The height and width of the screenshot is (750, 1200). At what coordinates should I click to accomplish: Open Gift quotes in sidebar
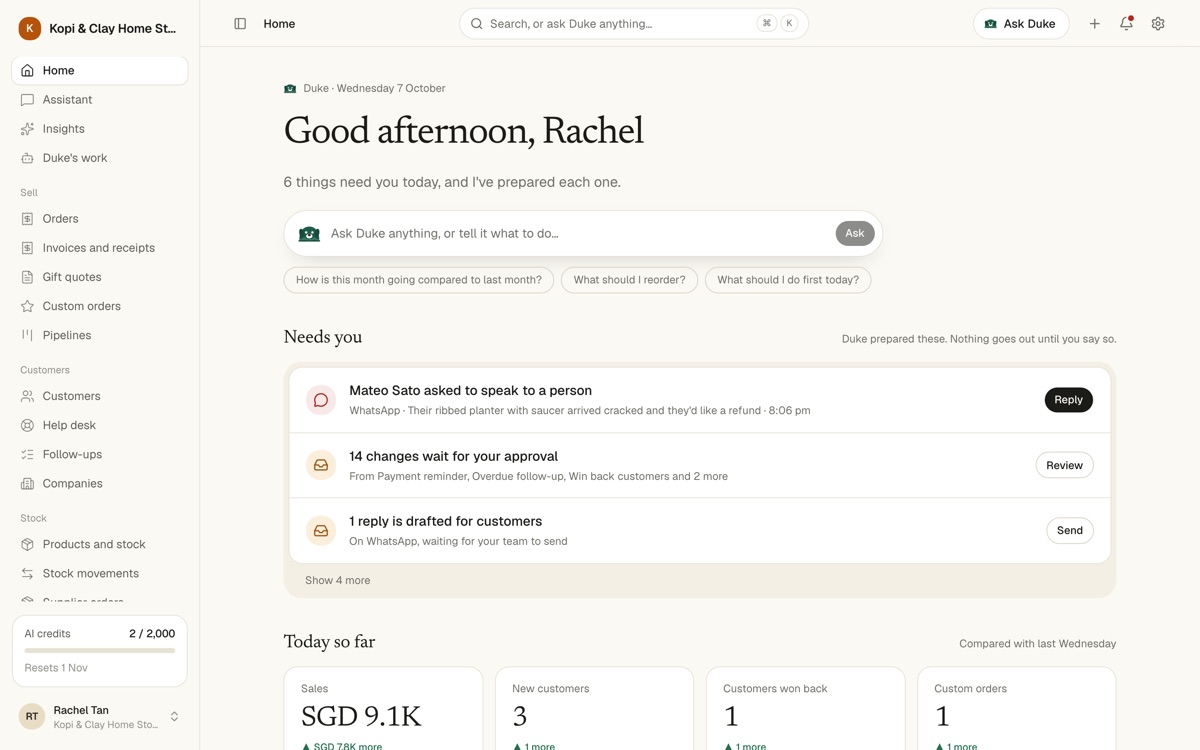coord(100,276)
